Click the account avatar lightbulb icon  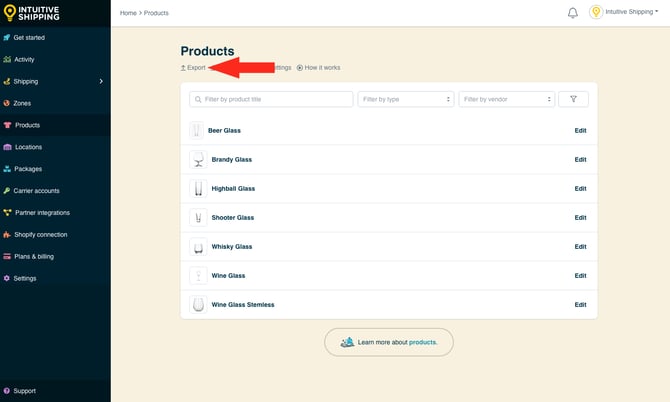[596, 12]
